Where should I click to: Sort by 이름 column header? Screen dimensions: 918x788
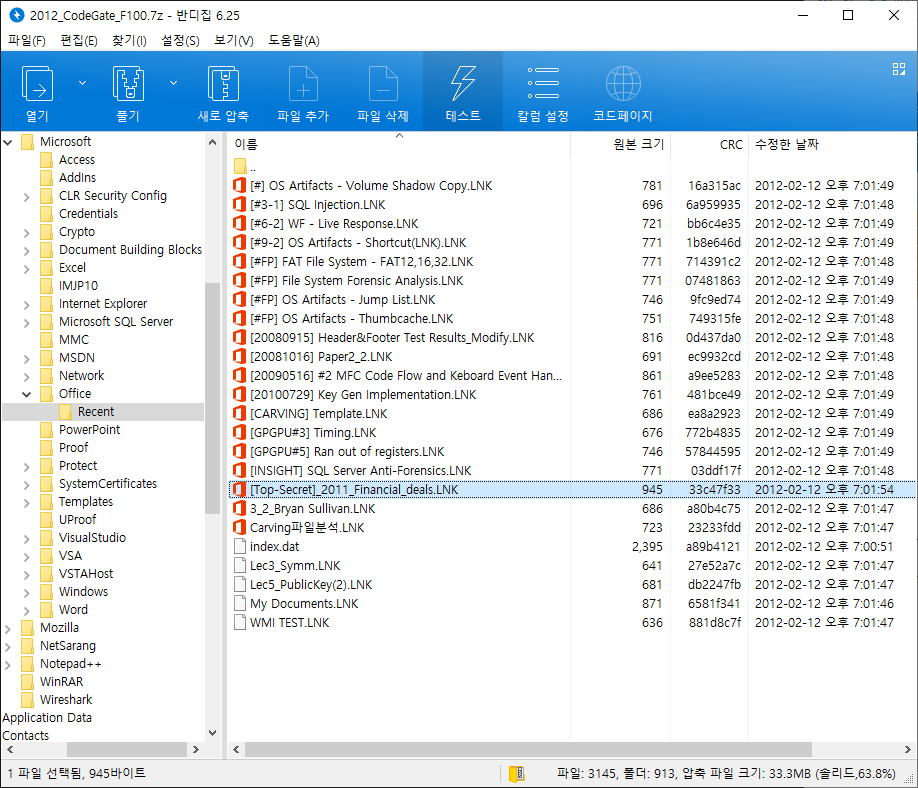click(x=399, y=144)
